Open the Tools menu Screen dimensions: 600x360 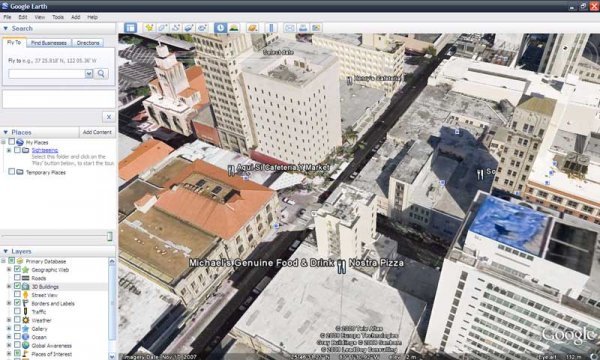coord(58,17)
